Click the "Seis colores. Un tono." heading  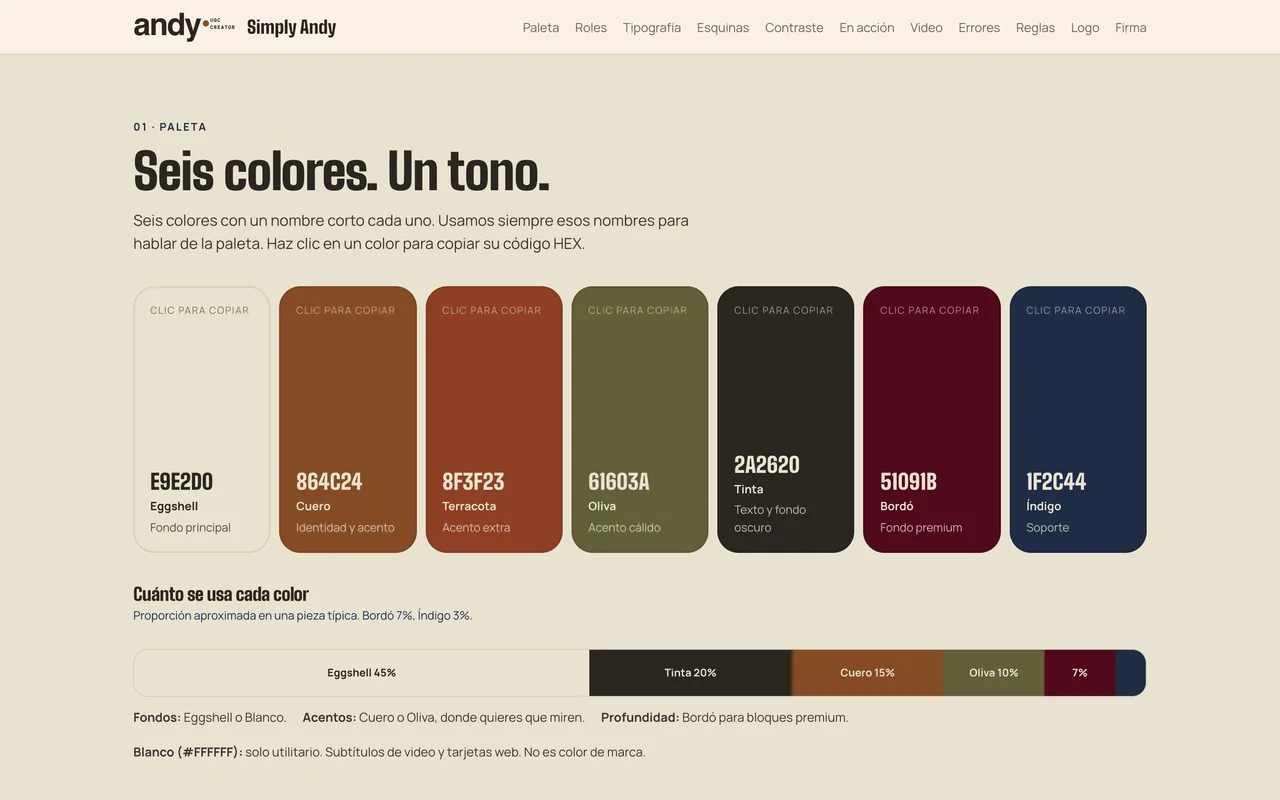pos(341,171)
